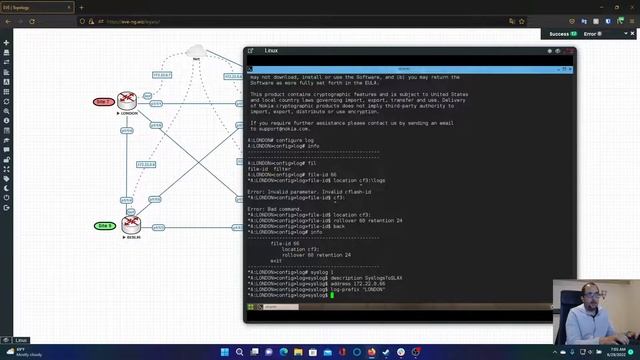Click the 172.22.0.9 address label near BERLIN

146,164
